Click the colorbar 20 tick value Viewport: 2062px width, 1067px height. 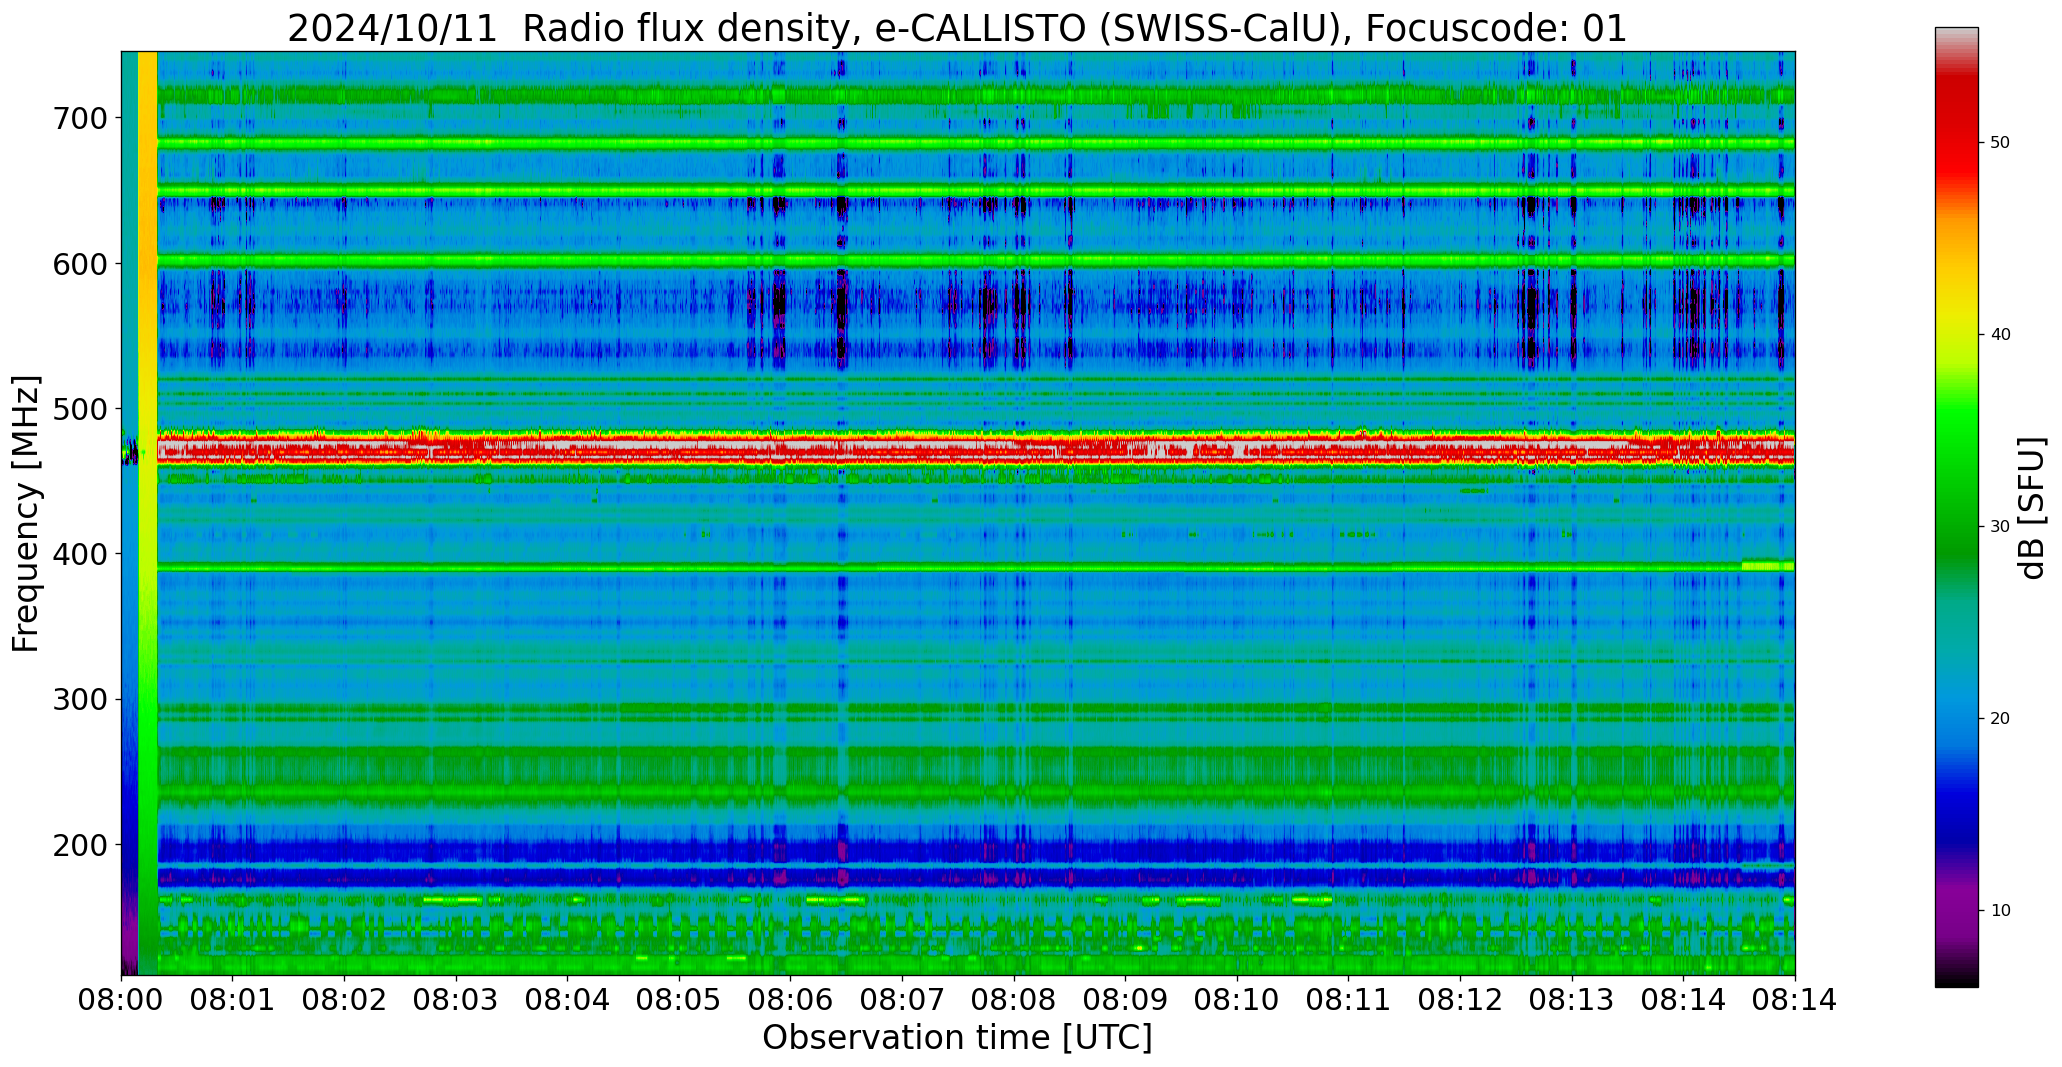click(x=2000, y=719)
